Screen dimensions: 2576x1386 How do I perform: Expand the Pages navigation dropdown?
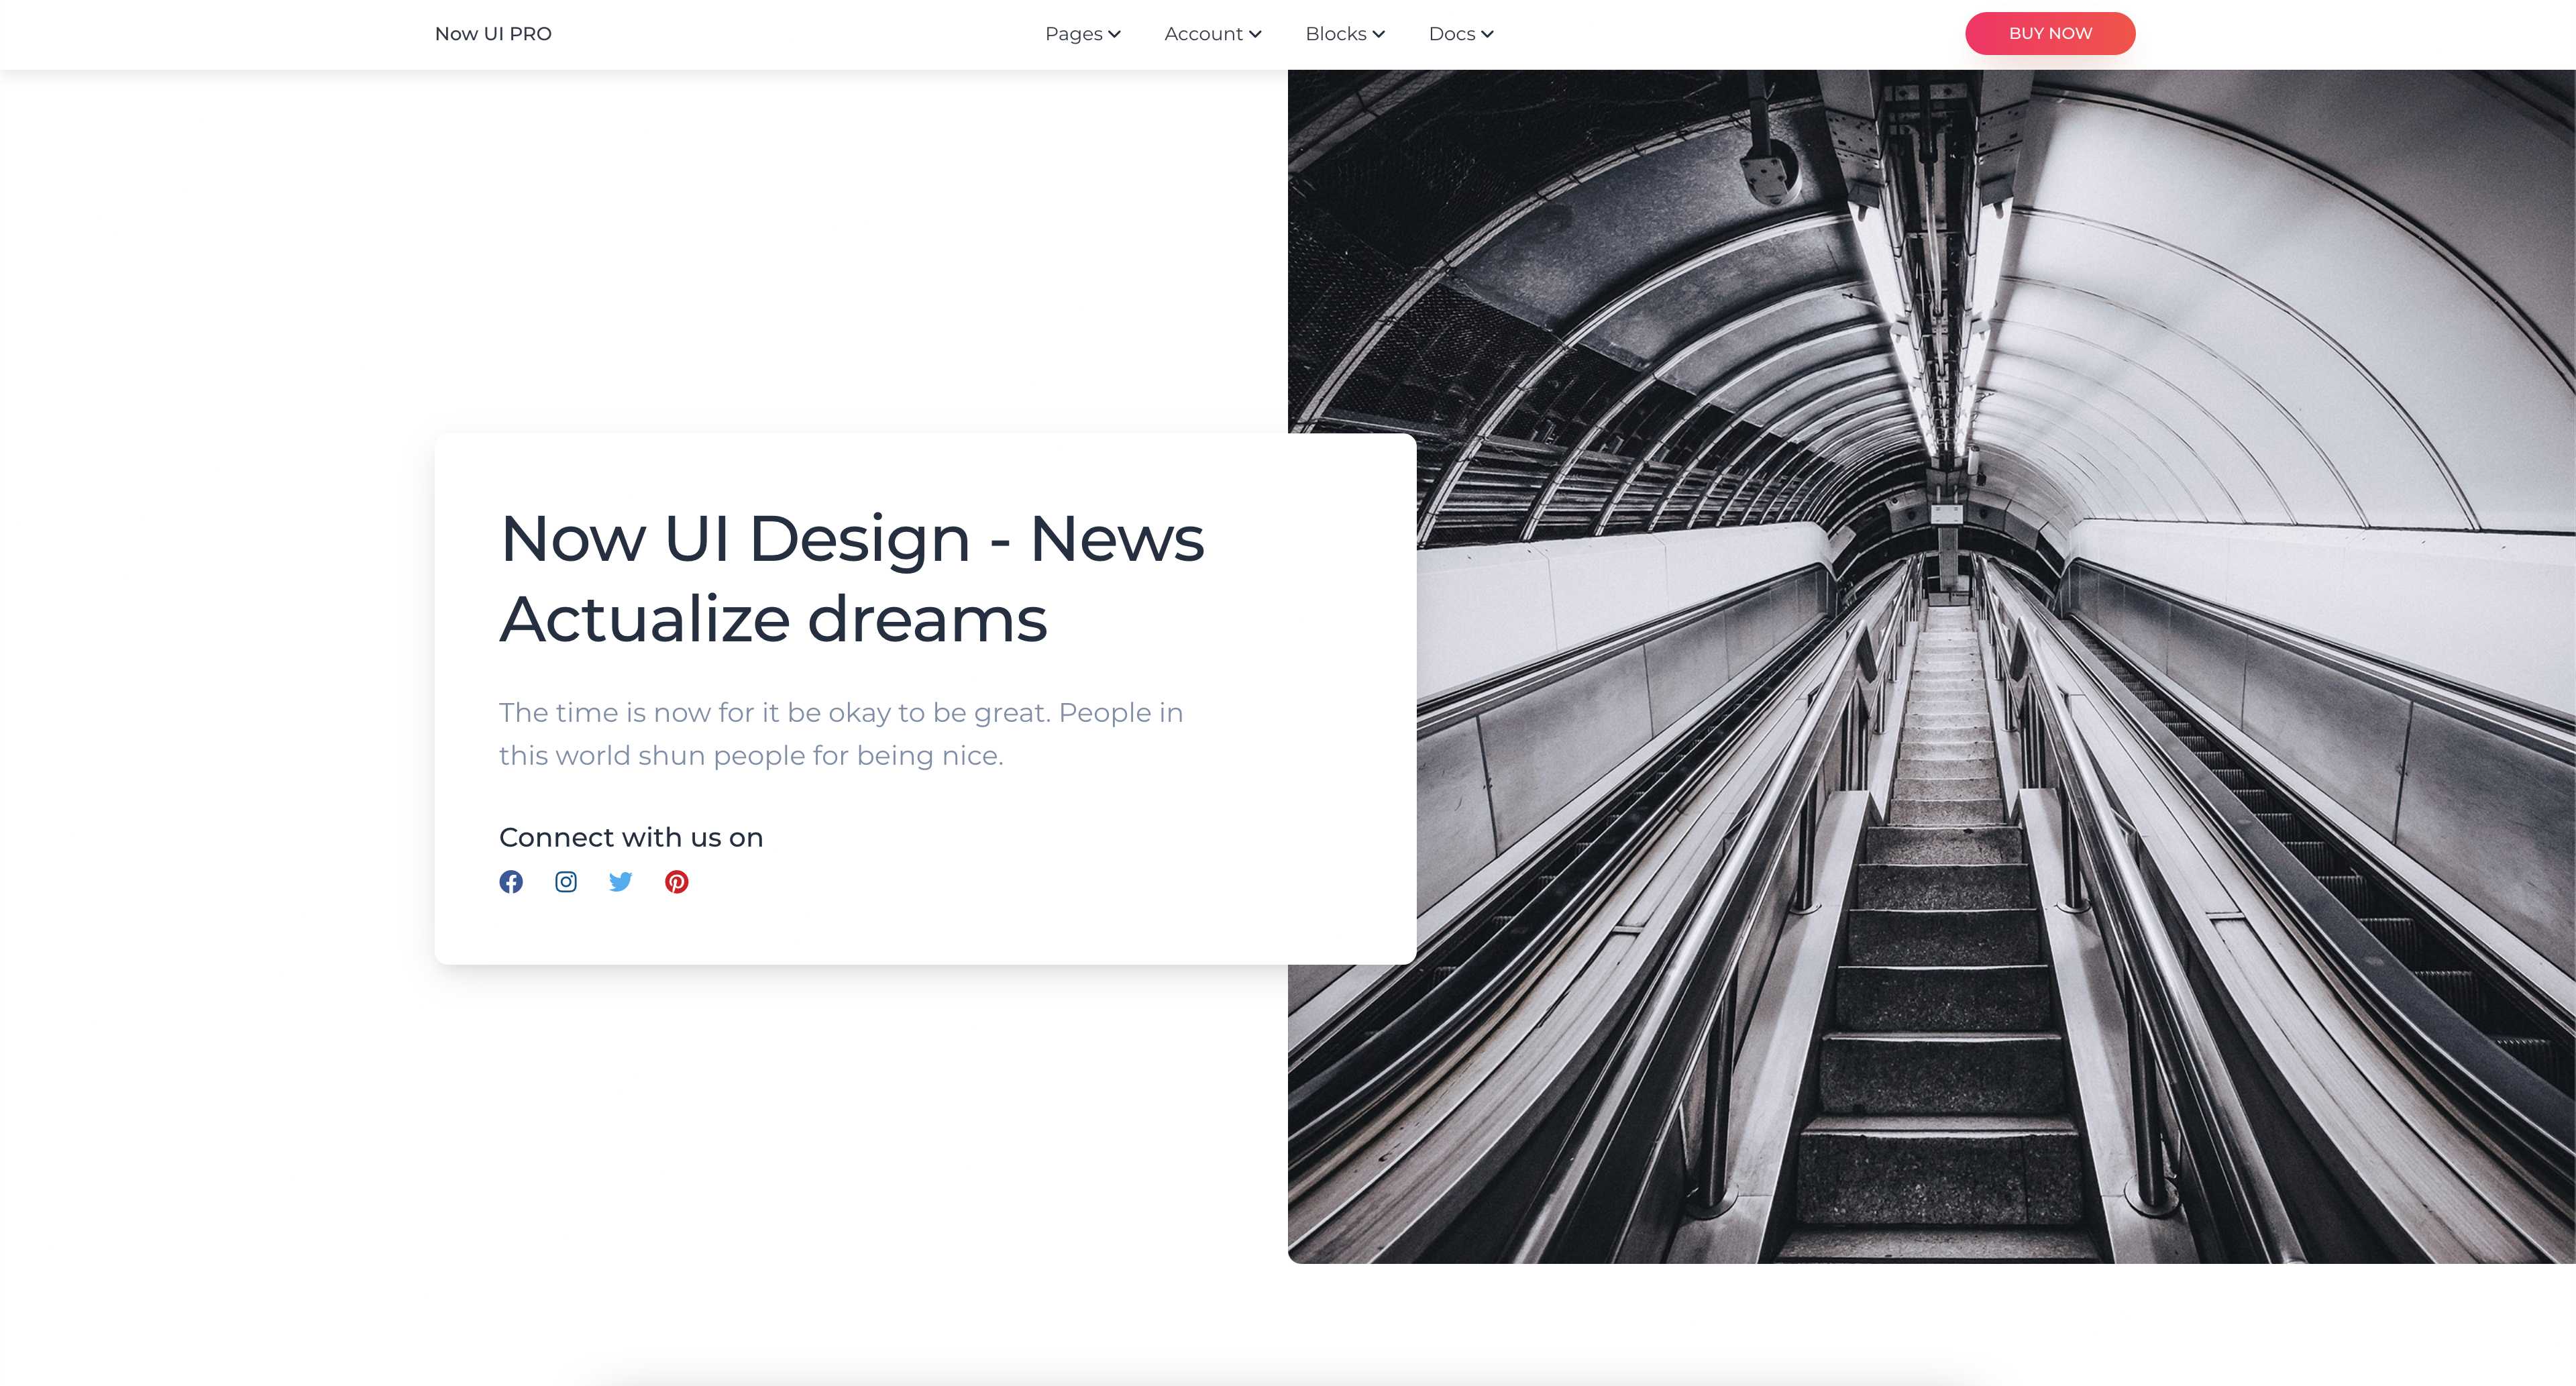point(1073,34)
